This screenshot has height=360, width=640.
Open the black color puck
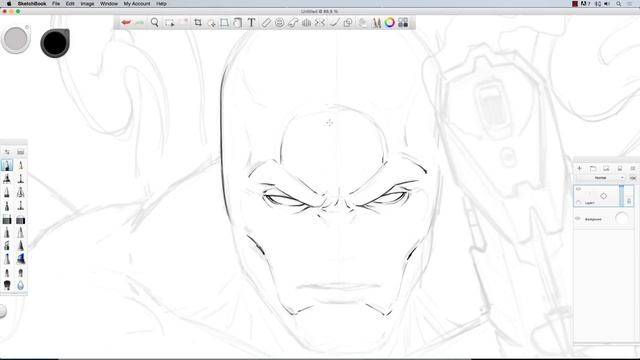tap(55, 43)
